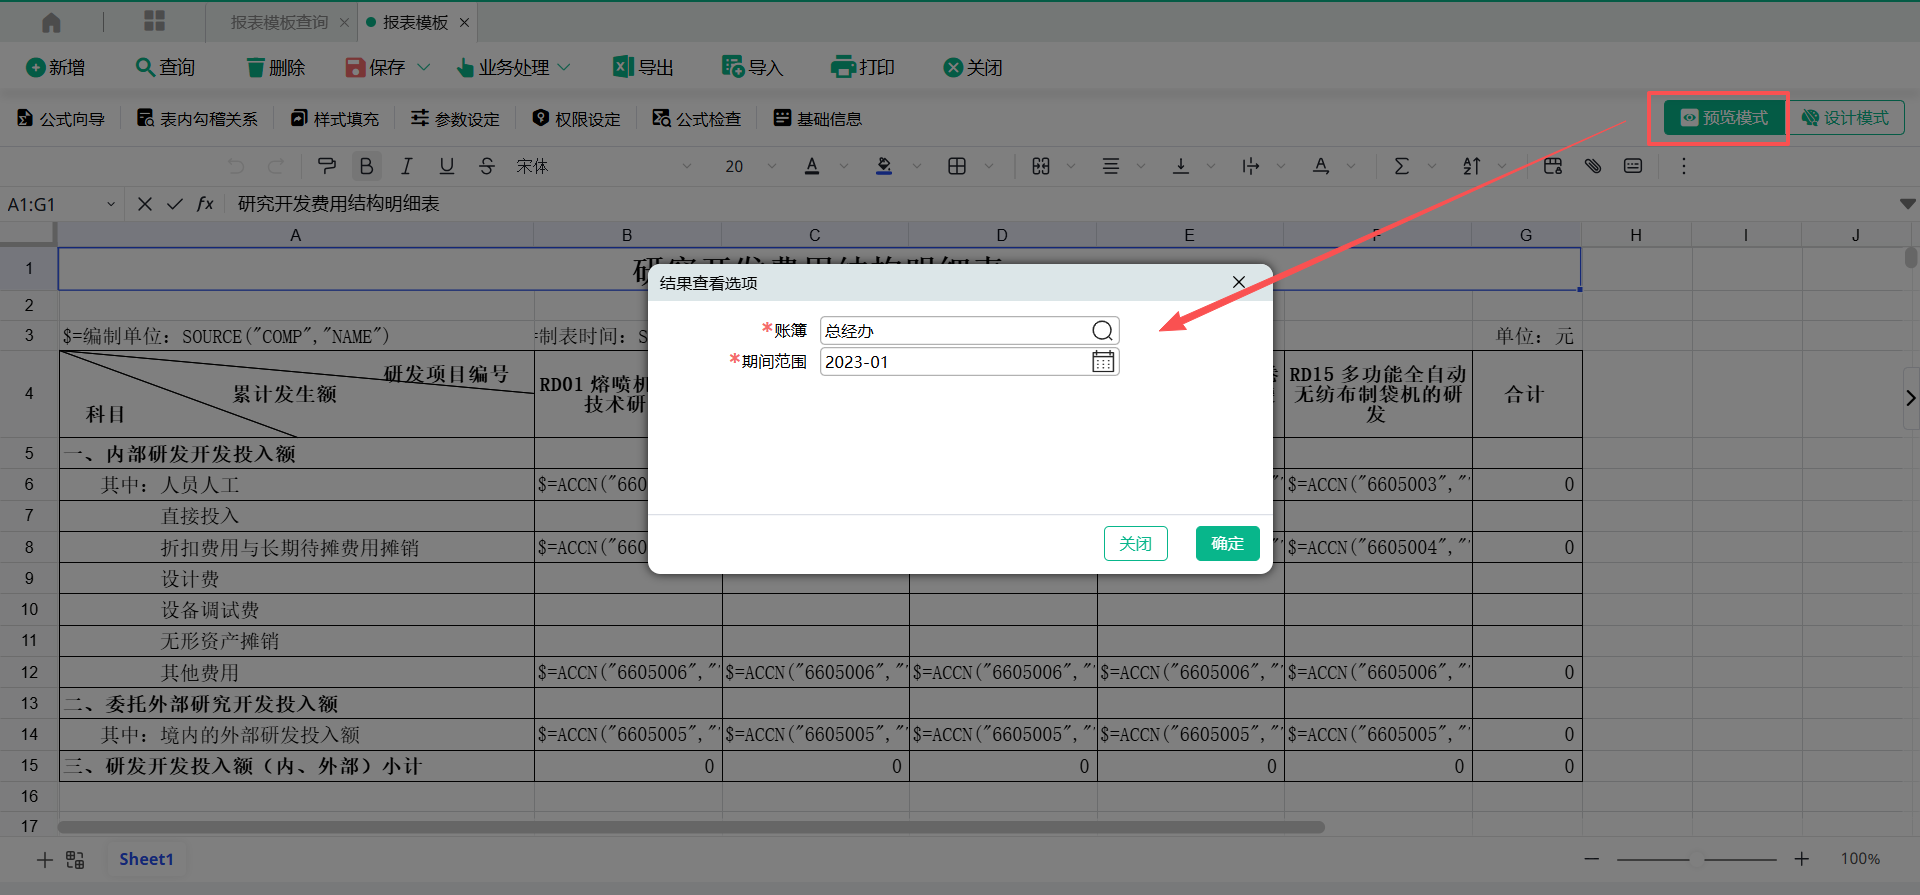Image resolution: width=1920 pixels, height=895 pixels.
Task: Switch to the 报表模板查询 tab
Action: [x=279, y=22]
